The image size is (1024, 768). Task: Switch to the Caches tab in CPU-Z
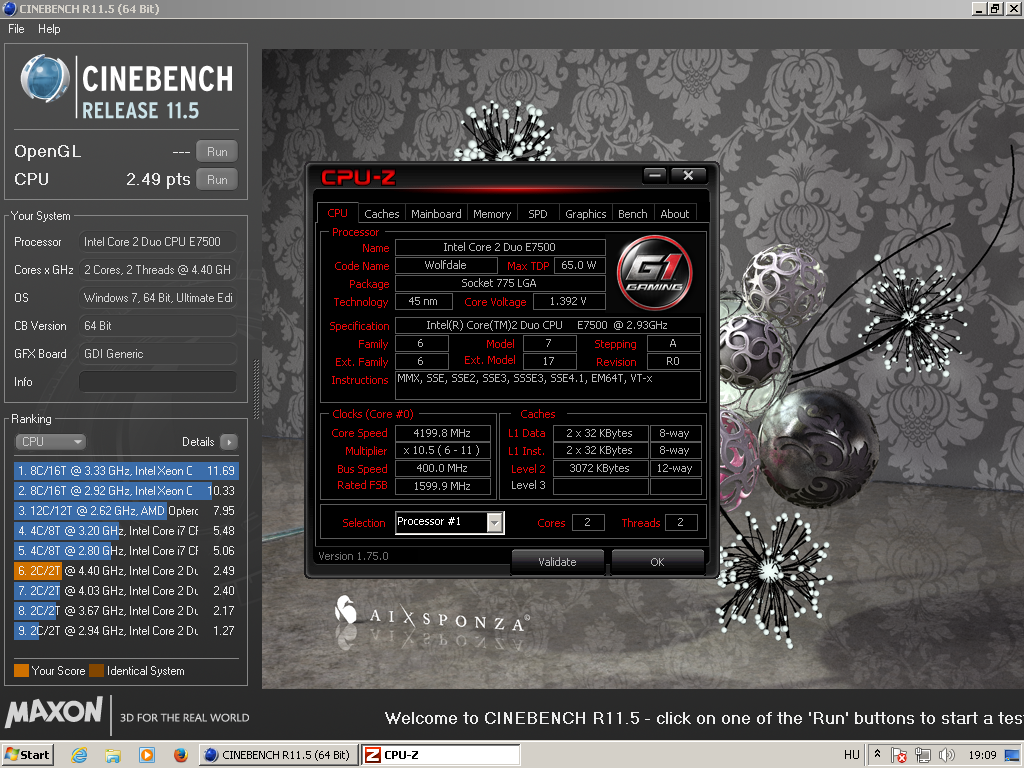pyautogui.click(x=381, y=214)
